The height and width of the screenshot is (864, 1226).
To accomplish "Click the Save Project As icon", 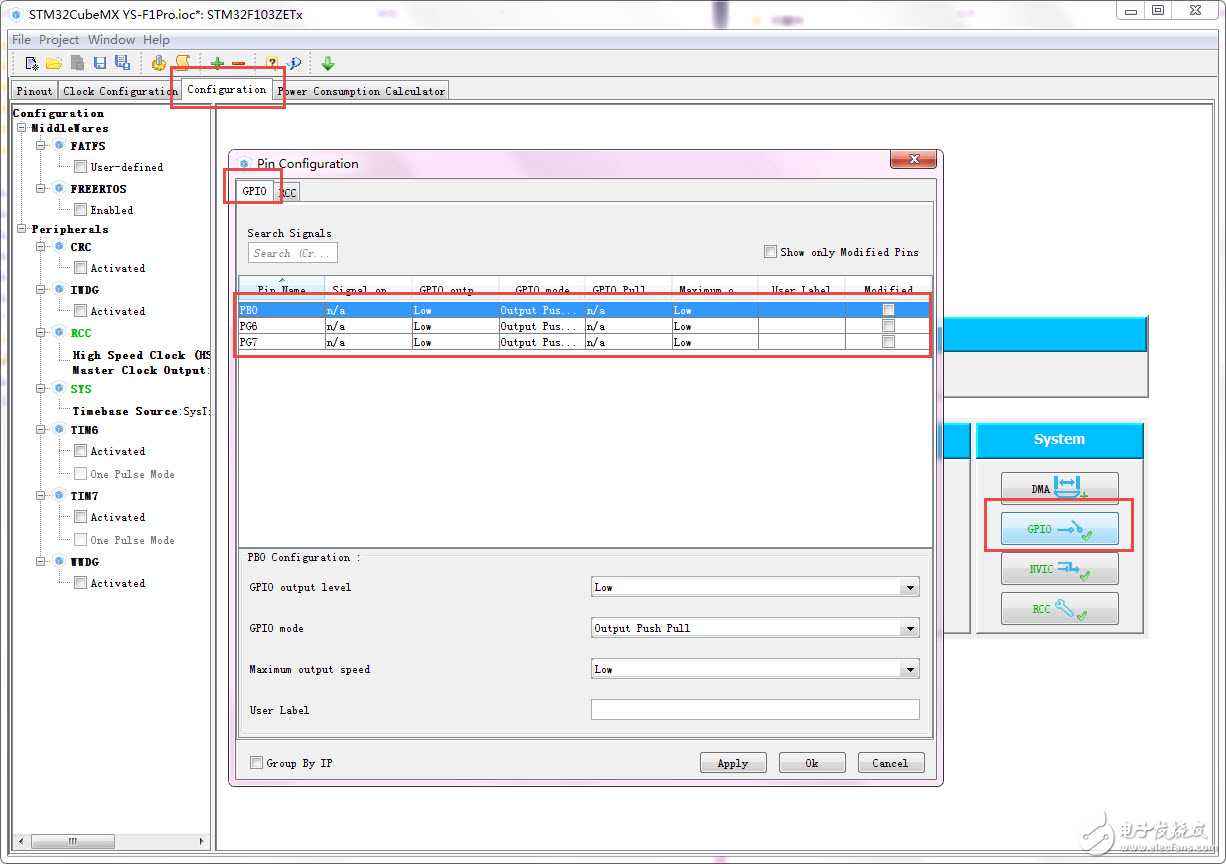I will pyautogui.click(x=122, y=63).
